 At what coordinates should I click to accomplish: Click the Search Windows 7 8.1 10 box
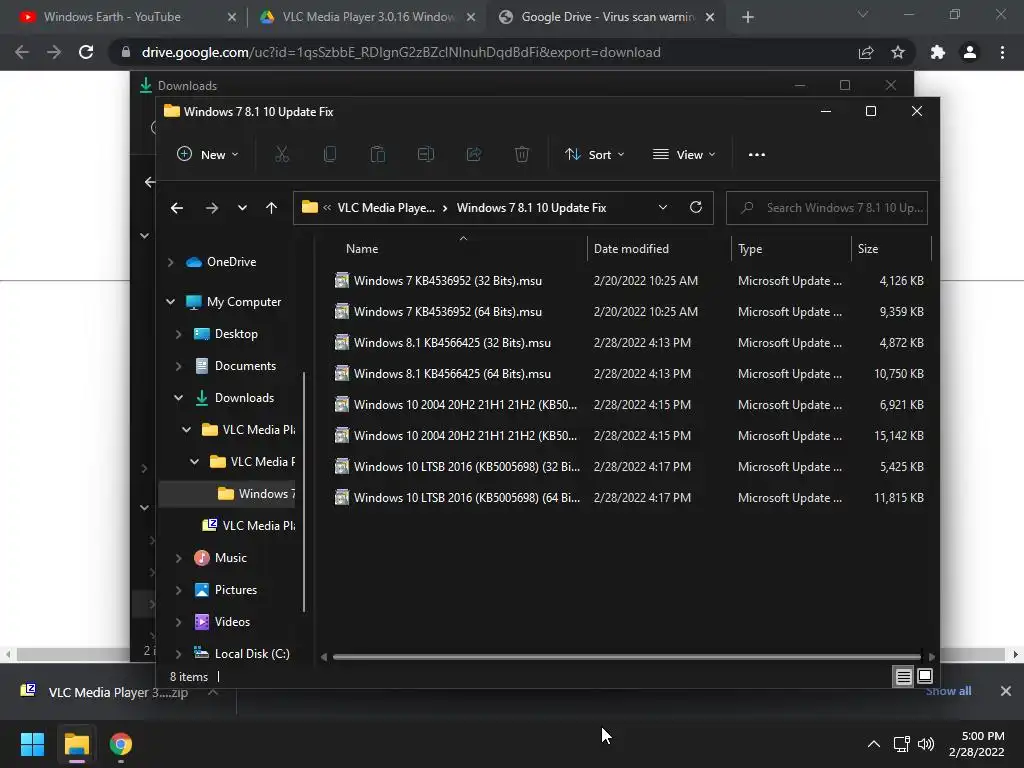(x=827, y=208)
